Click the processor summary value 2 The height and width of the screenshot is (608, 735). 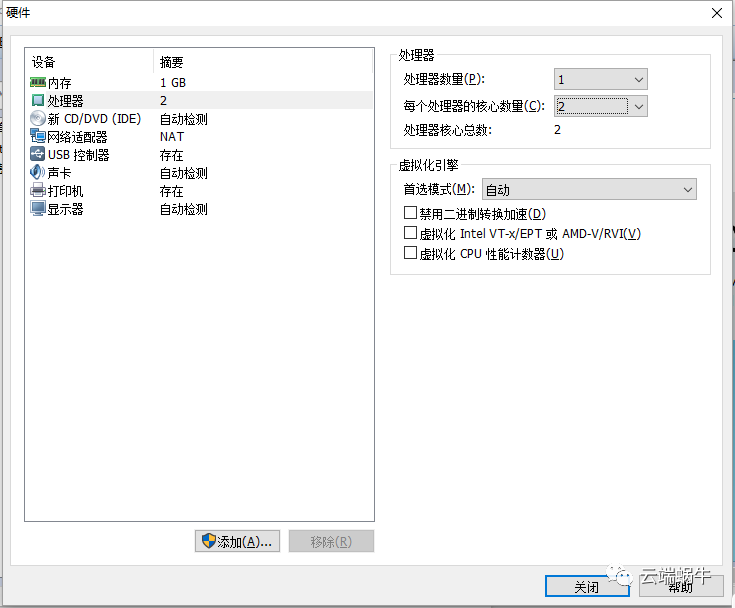tap(164, 101)
